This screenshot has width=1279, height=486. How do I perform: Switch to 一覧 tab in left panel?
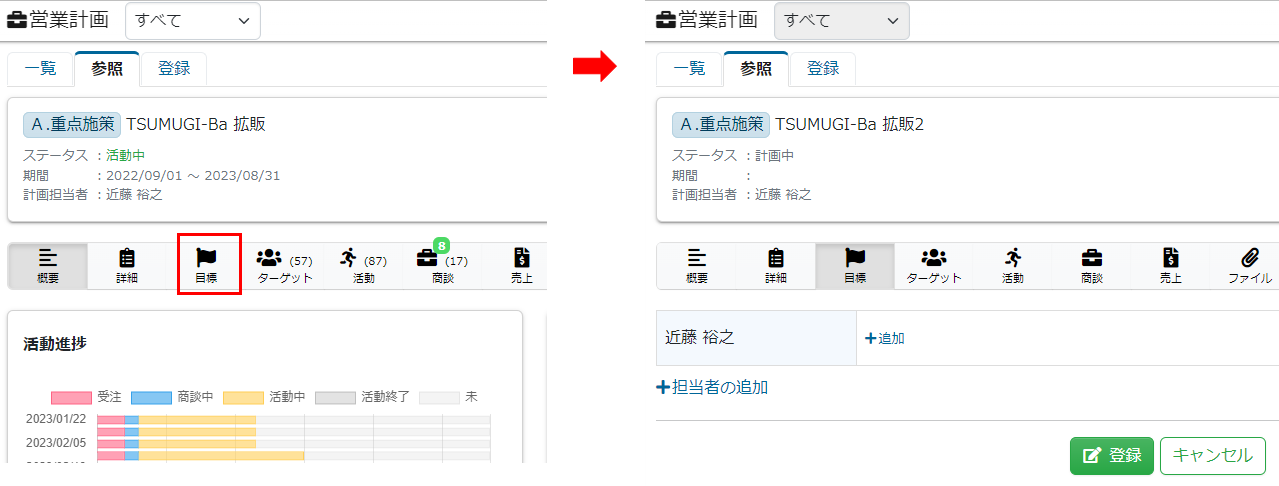pos(40,69)
